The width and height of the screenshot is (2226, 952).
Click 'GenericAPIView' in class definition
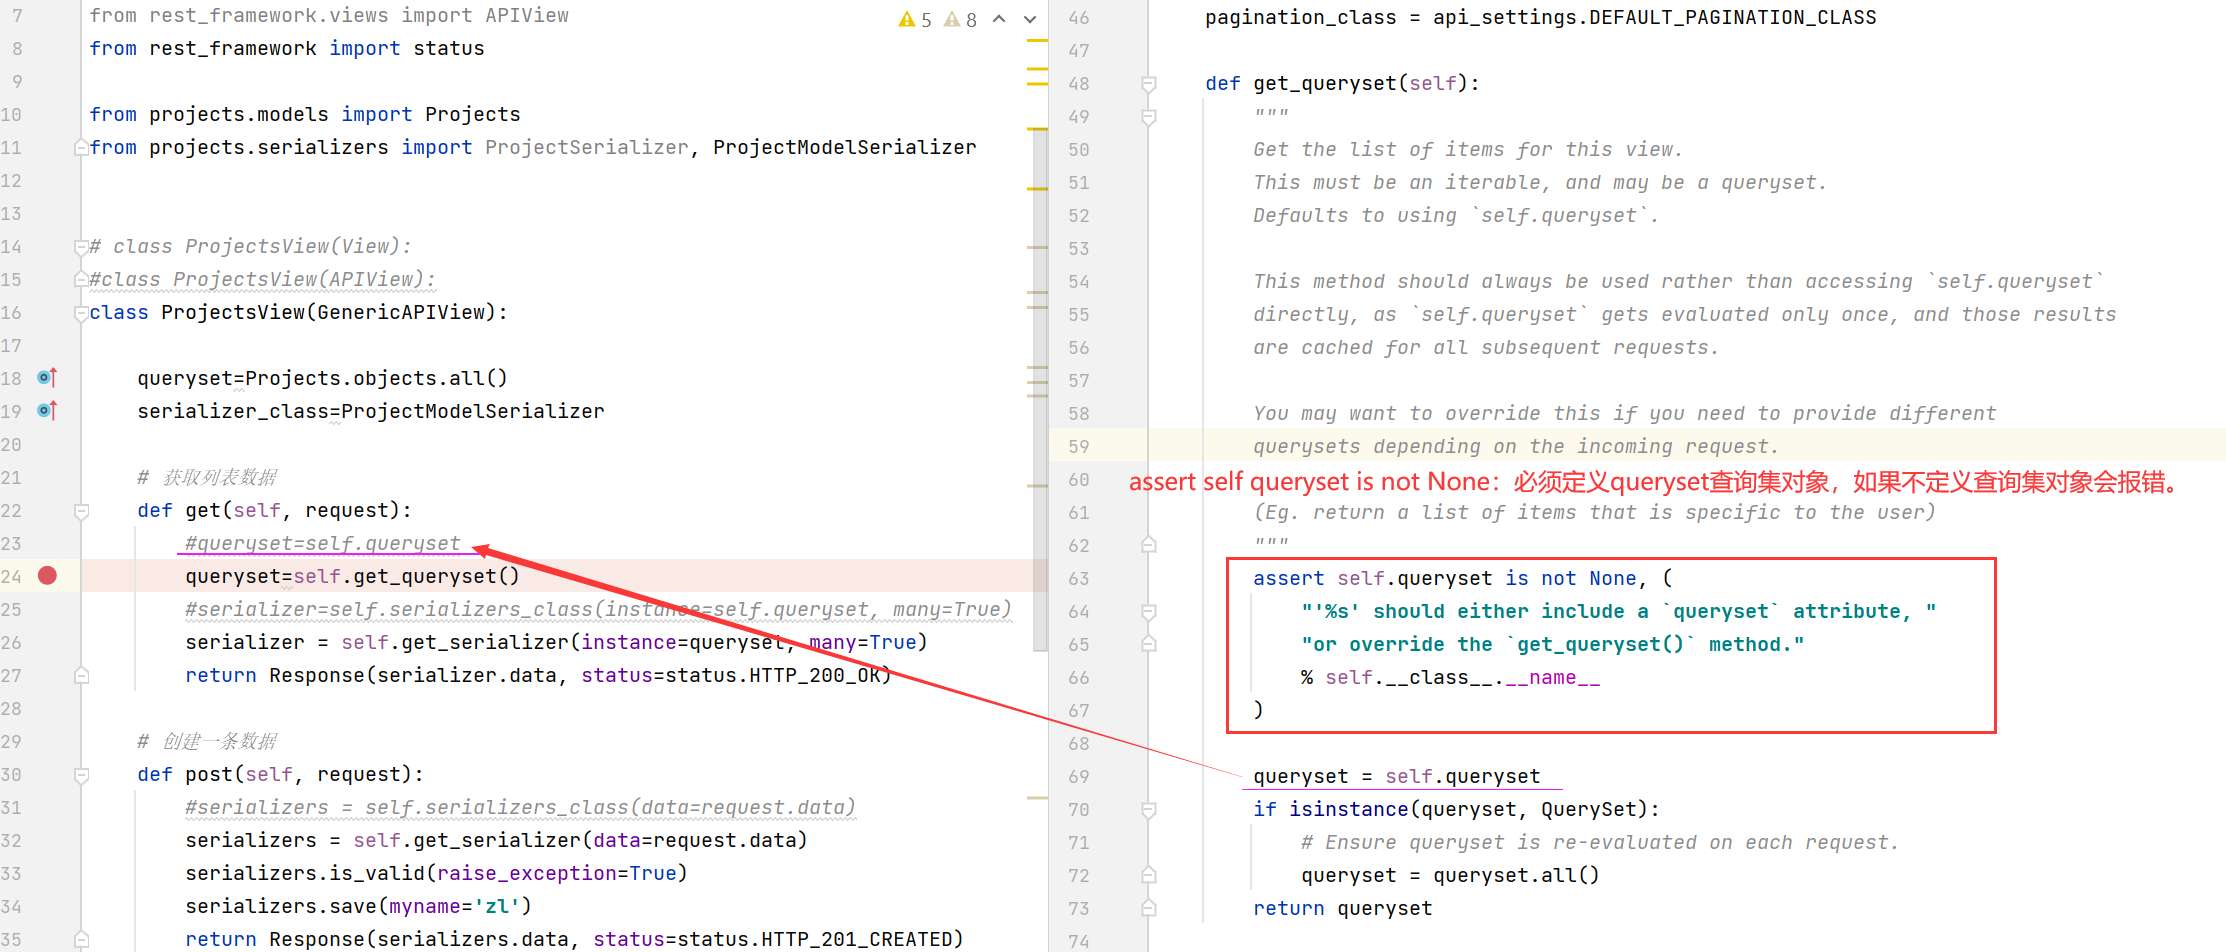(x=401, y=312)
